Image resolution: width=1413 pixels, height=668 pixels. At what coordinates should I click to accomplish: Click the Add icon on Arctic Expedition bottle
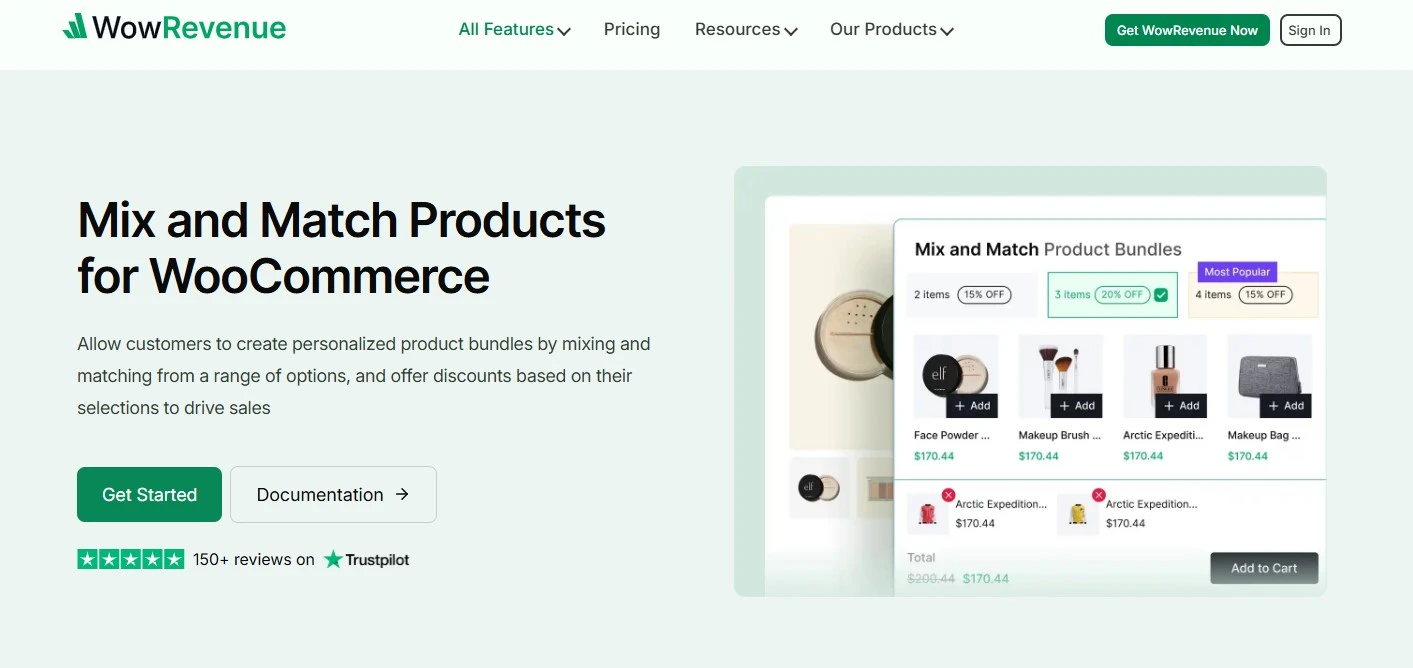1180,405
